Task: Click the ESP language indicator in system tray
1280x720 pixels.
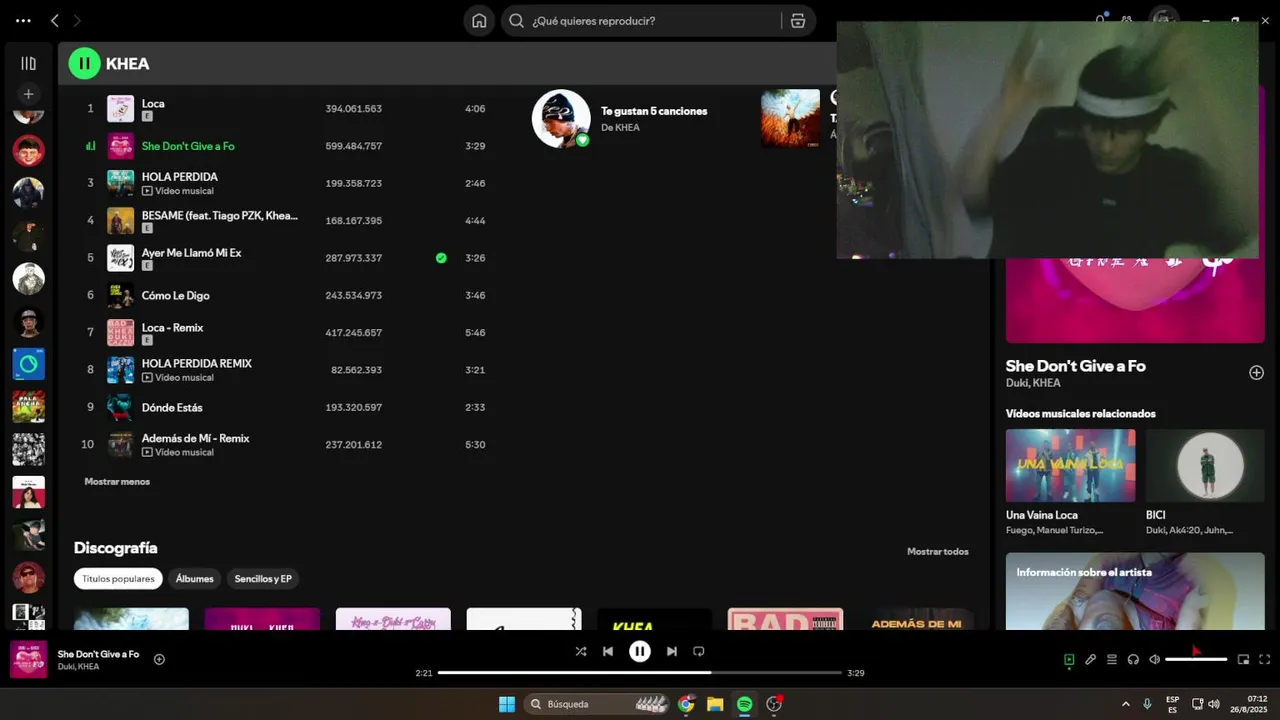Action: coord(1172,704)
